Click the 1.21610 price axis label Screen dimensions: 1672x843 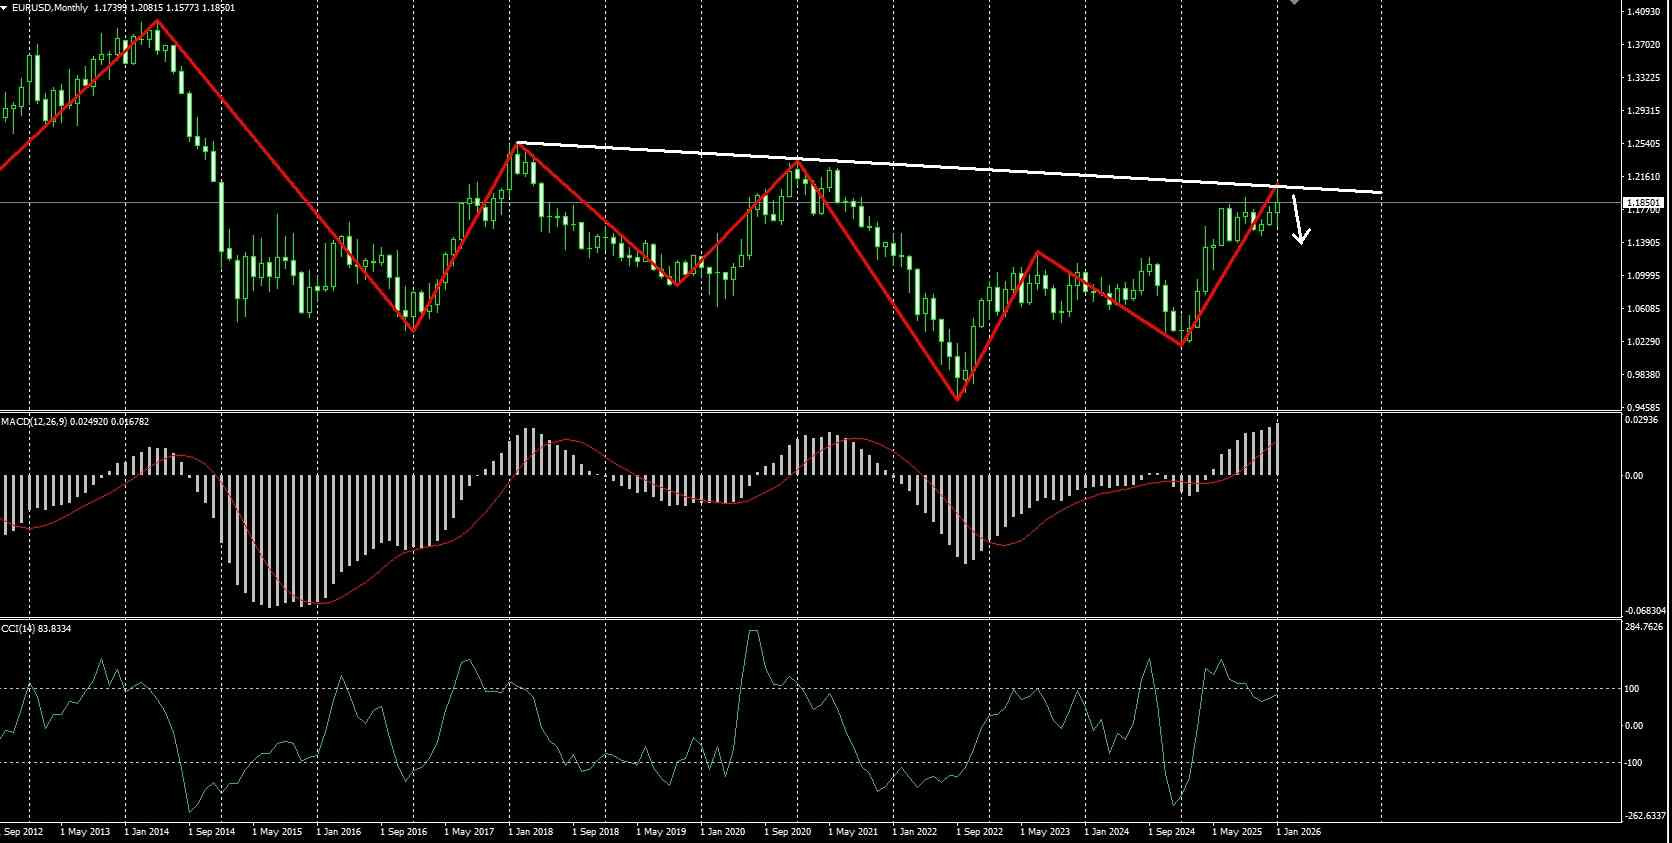pos(1644,177)
